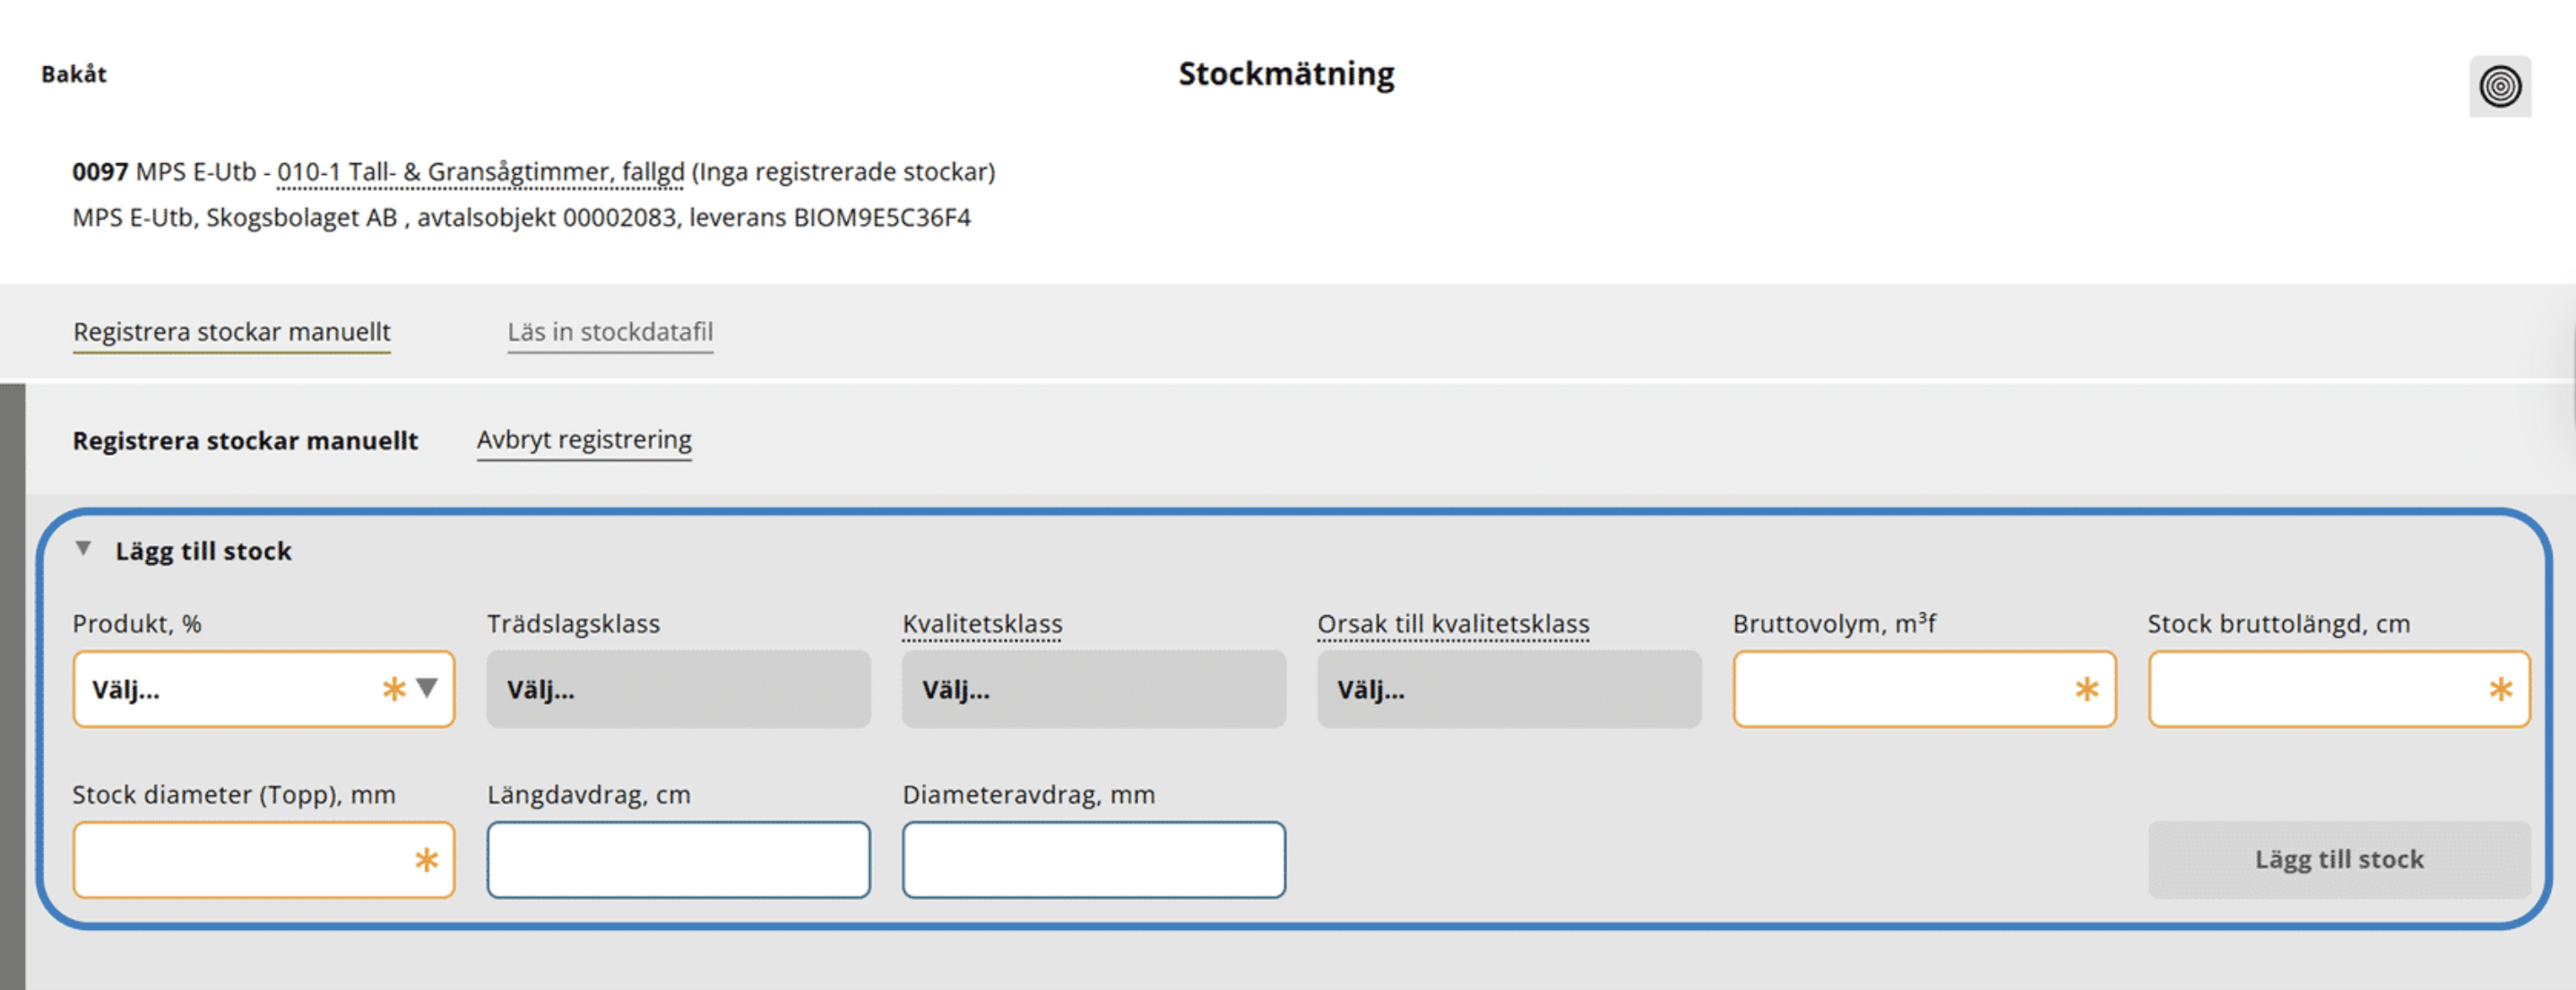Click Avbryt registrering link

tap(584, 439)
